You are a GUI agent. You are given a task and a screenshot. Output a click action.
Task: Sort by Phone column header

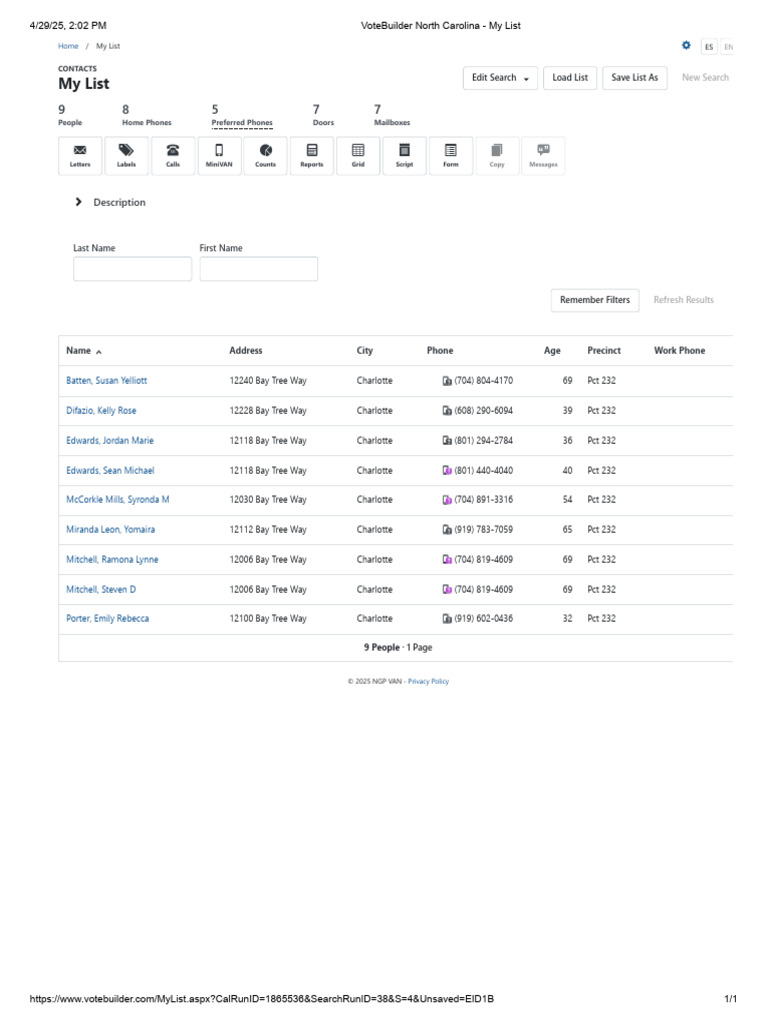440,351
